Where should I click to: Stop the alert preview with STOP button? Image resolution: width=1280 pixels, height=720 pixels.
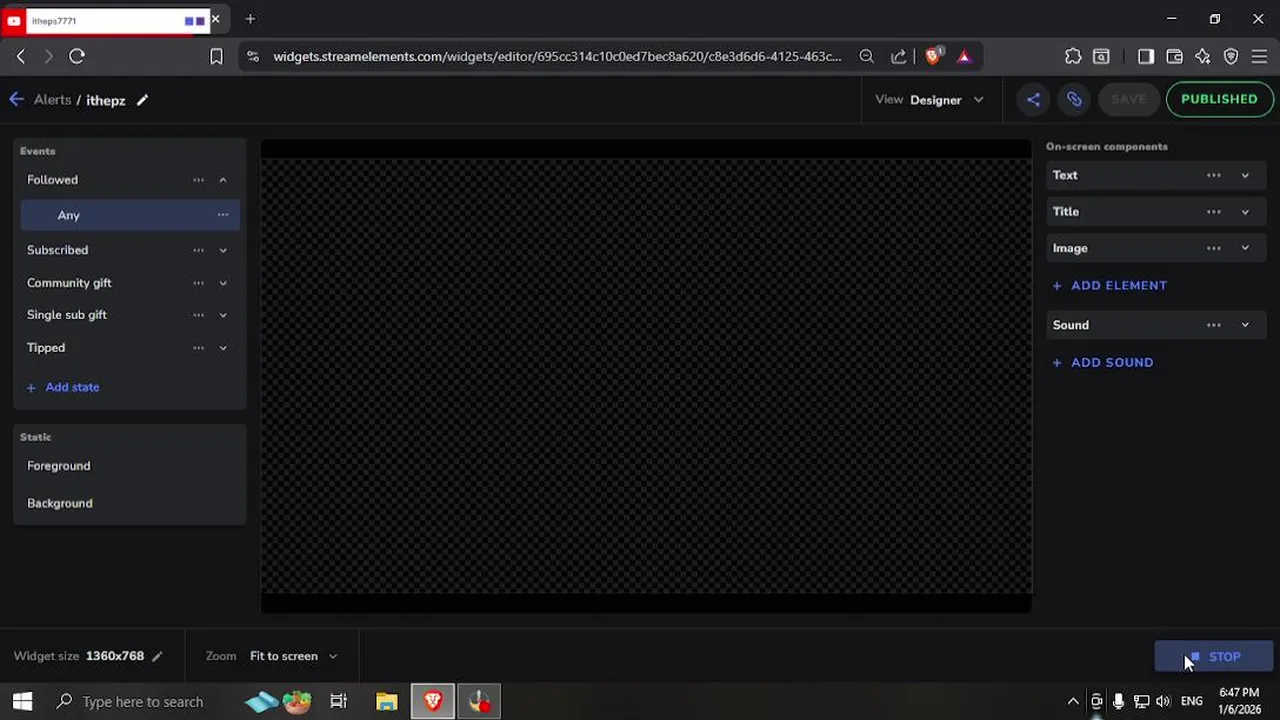pyautogui.click(x=1214, y=657)
